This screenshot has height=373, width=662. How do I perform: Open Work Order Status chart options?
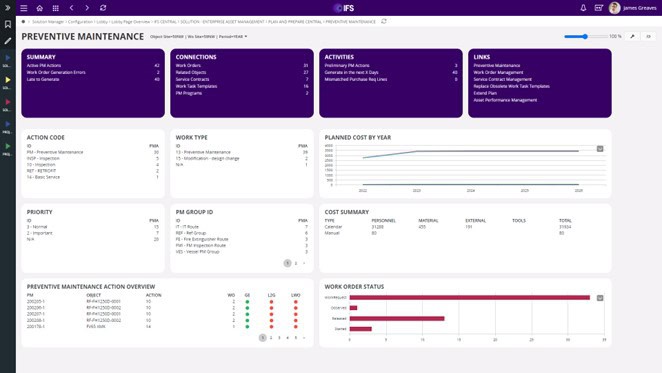(x=600, y=298)
